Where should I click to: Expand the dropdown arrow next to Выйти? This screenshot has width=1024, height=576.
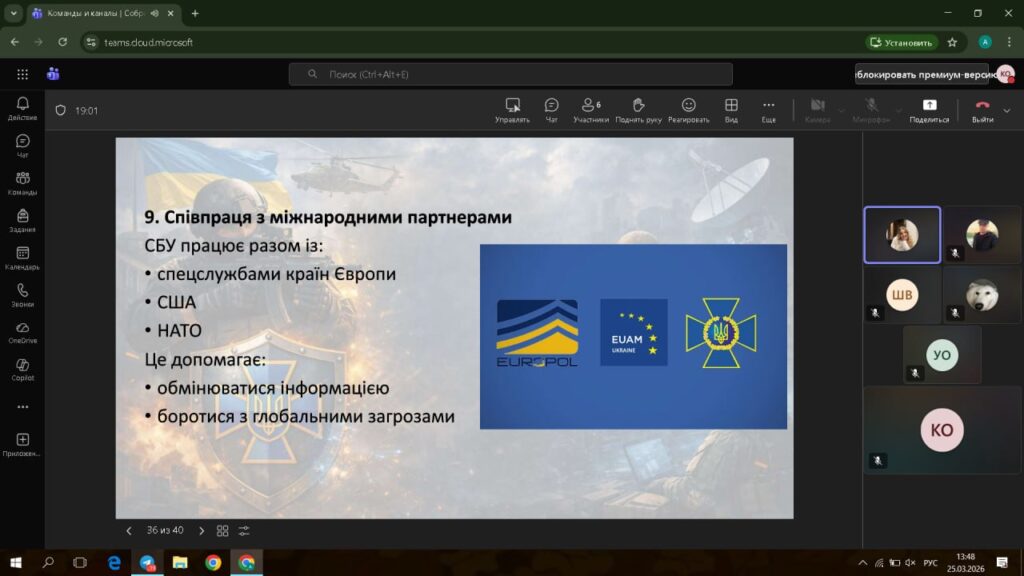pyautogui.click(x=1009, y=110)
